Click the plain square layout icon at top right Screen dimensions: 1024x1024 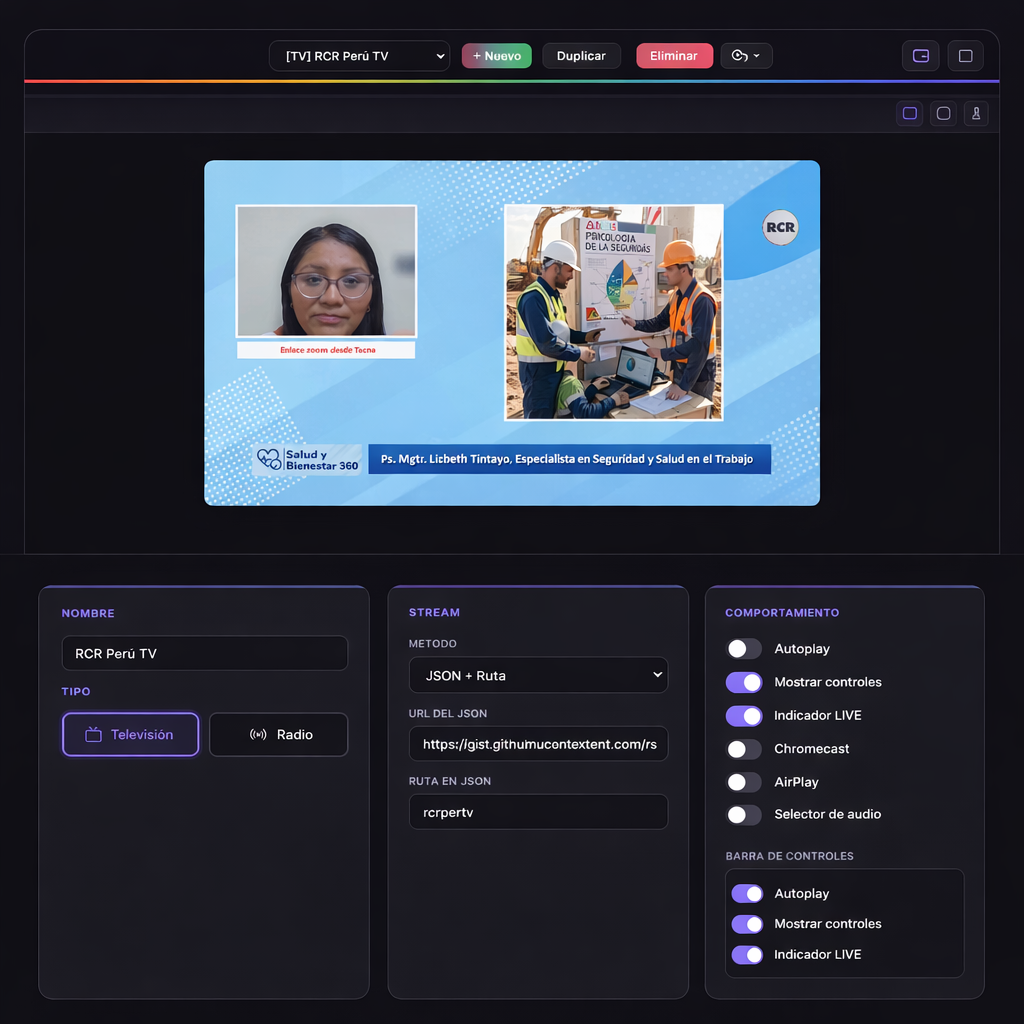tap(965, 56)
